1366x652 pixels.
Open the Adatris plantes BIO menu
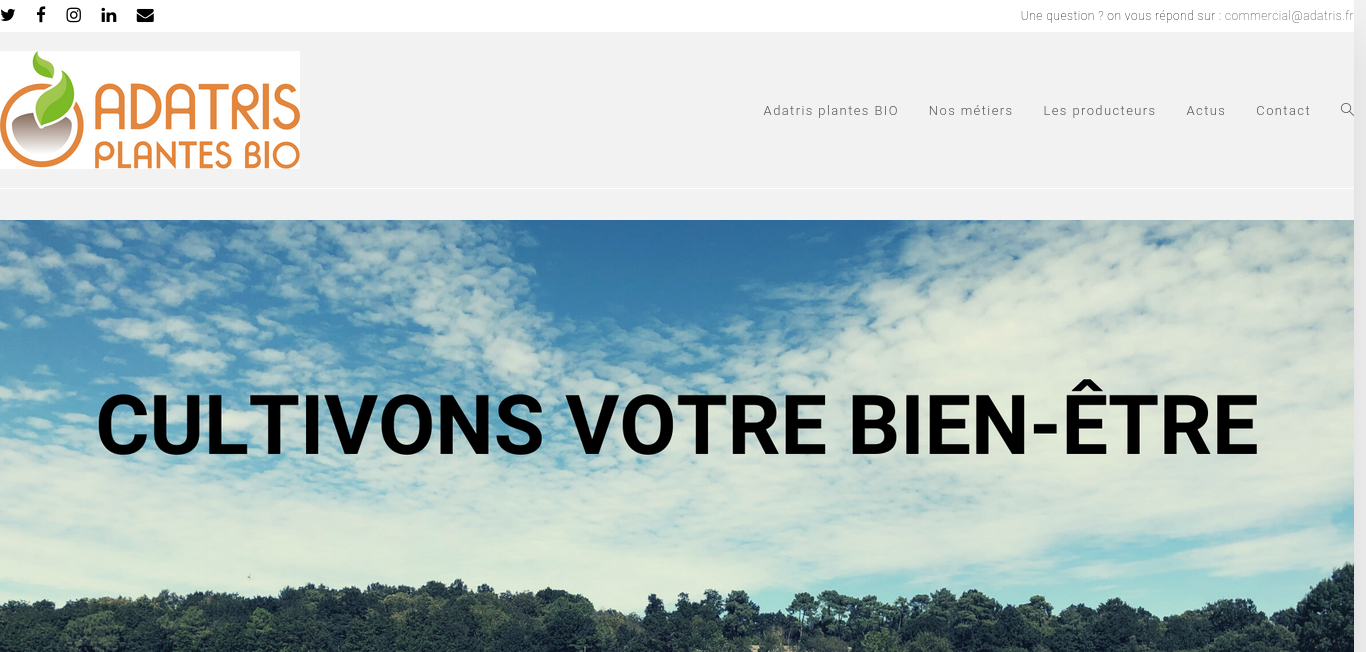pyautogui.click(x=831, y=111)
